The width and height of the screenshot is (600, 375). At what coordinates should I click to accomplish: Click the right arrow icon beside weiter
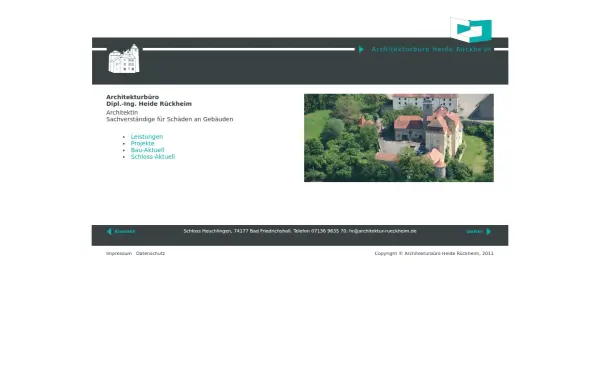coord(489,232)
